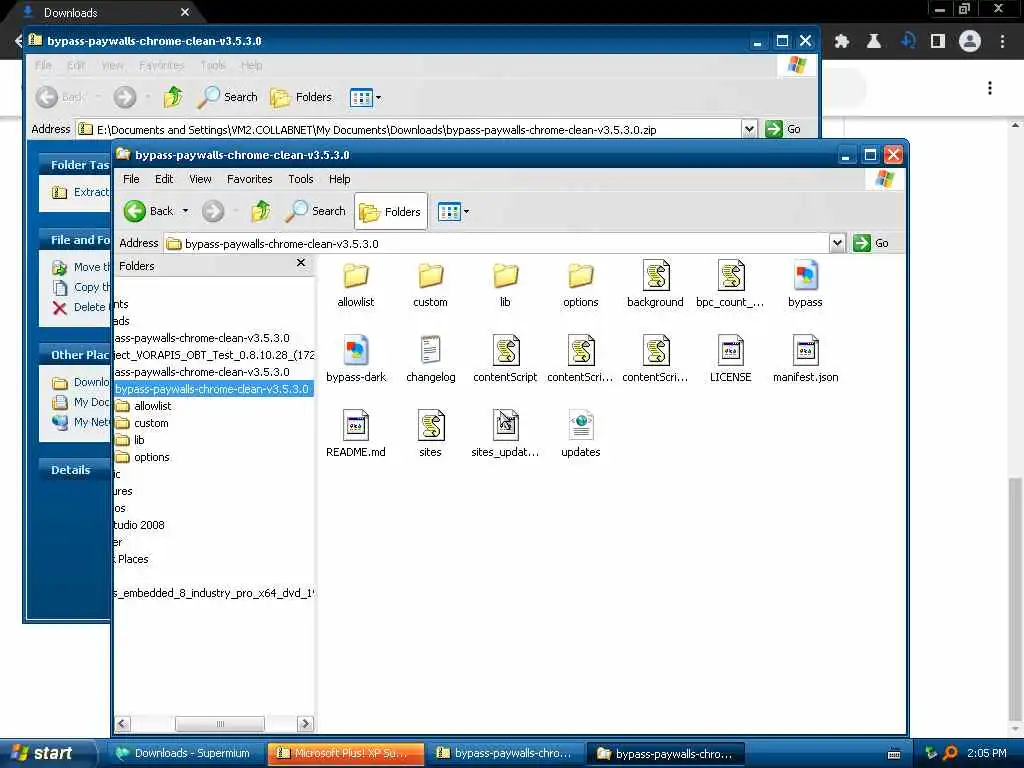
Task: Click the Details header in back window
Action: [71, 470]
